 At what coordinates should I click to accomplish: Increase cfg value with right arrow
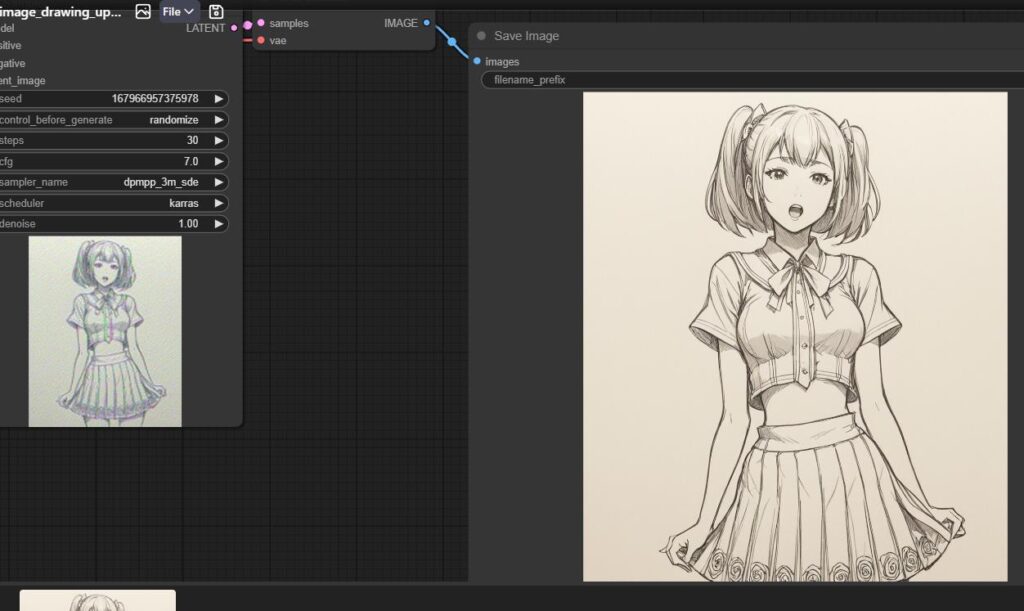[x=219, y=161]
